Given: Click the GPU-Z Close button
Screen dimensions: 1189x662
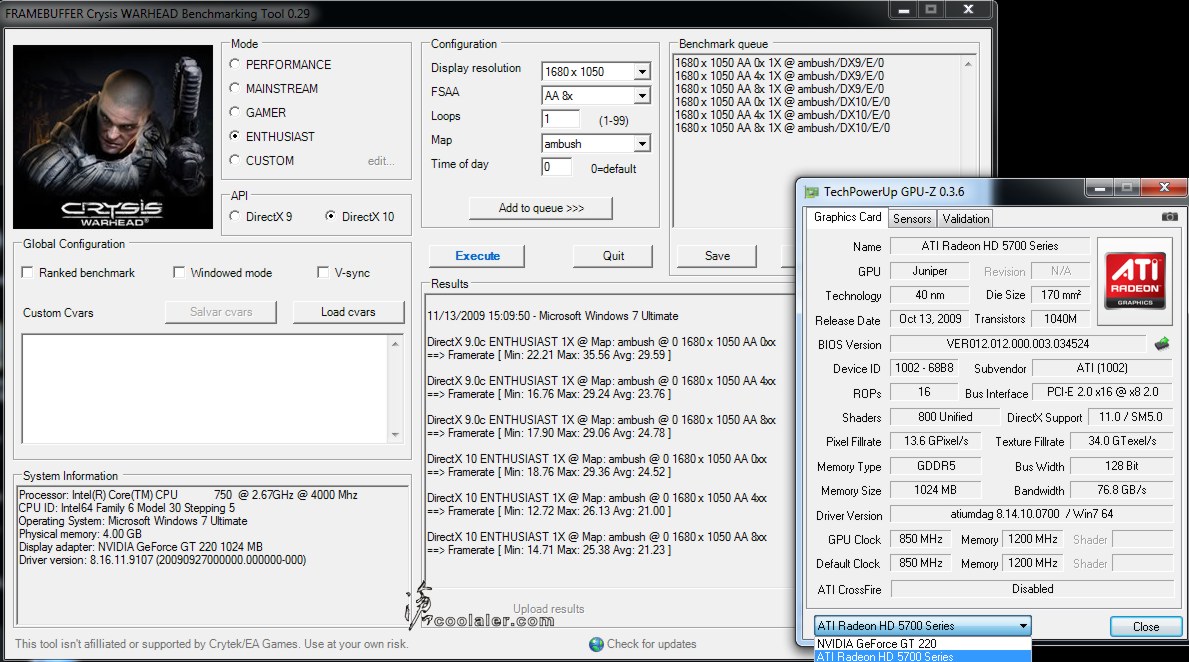Looking at the screenshot, I should click(x=1146, y=626).
